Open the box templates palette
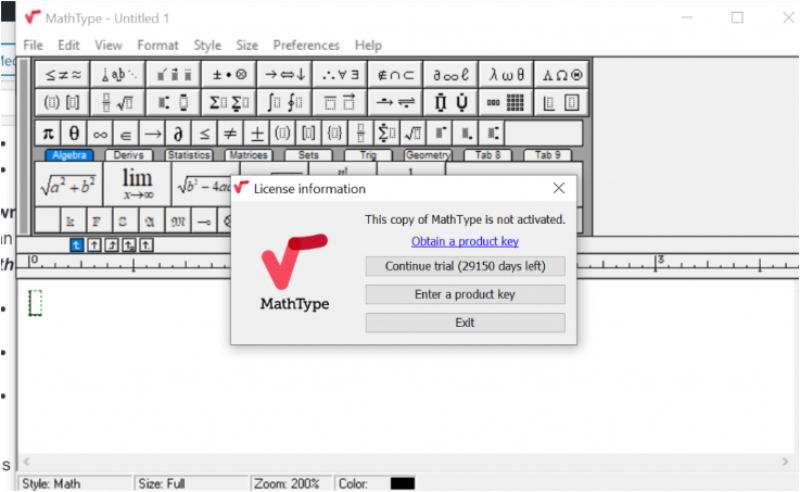The image size is (800, 492). pos(561,103)
